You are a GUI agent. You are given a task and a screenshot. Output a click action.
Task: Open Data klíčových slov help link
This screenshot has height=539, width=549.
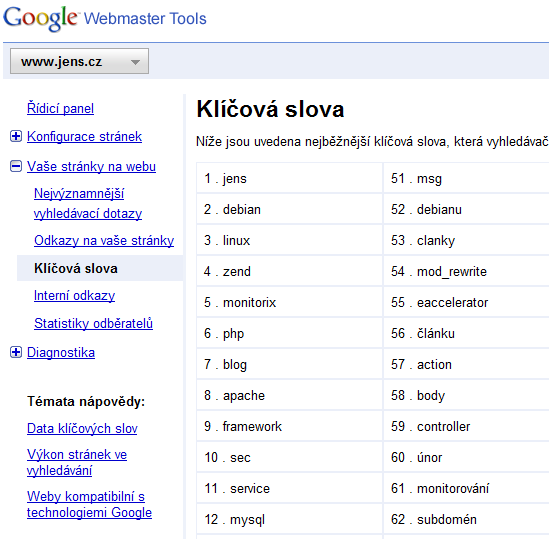click(82, 429)
